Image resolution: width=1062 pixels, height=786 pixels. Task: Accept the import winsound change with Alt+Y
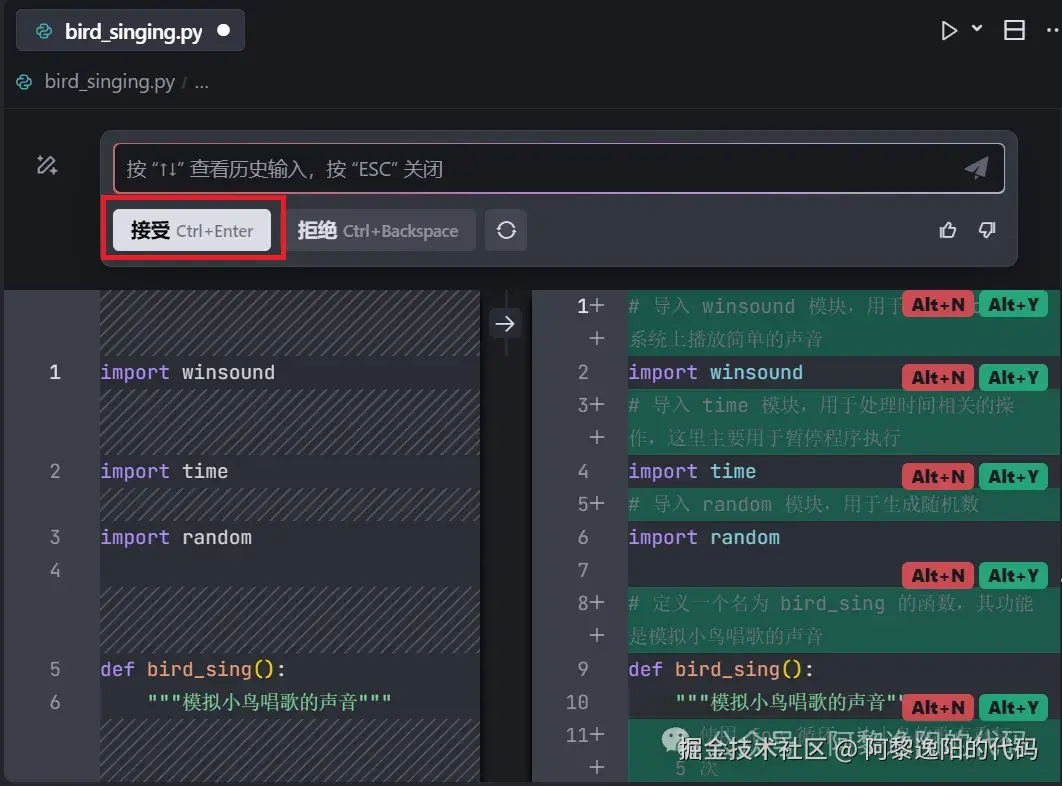tap(1013, 377)
